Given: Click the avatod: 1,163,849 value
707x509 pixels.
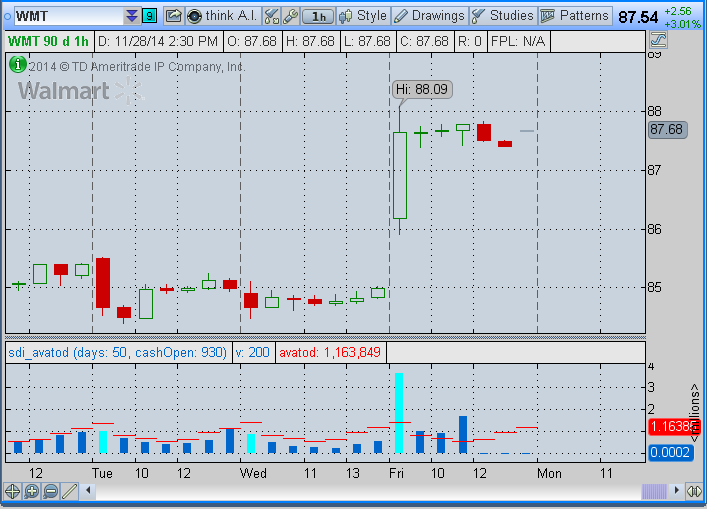Looking at the screenshot, I should 330,352.
